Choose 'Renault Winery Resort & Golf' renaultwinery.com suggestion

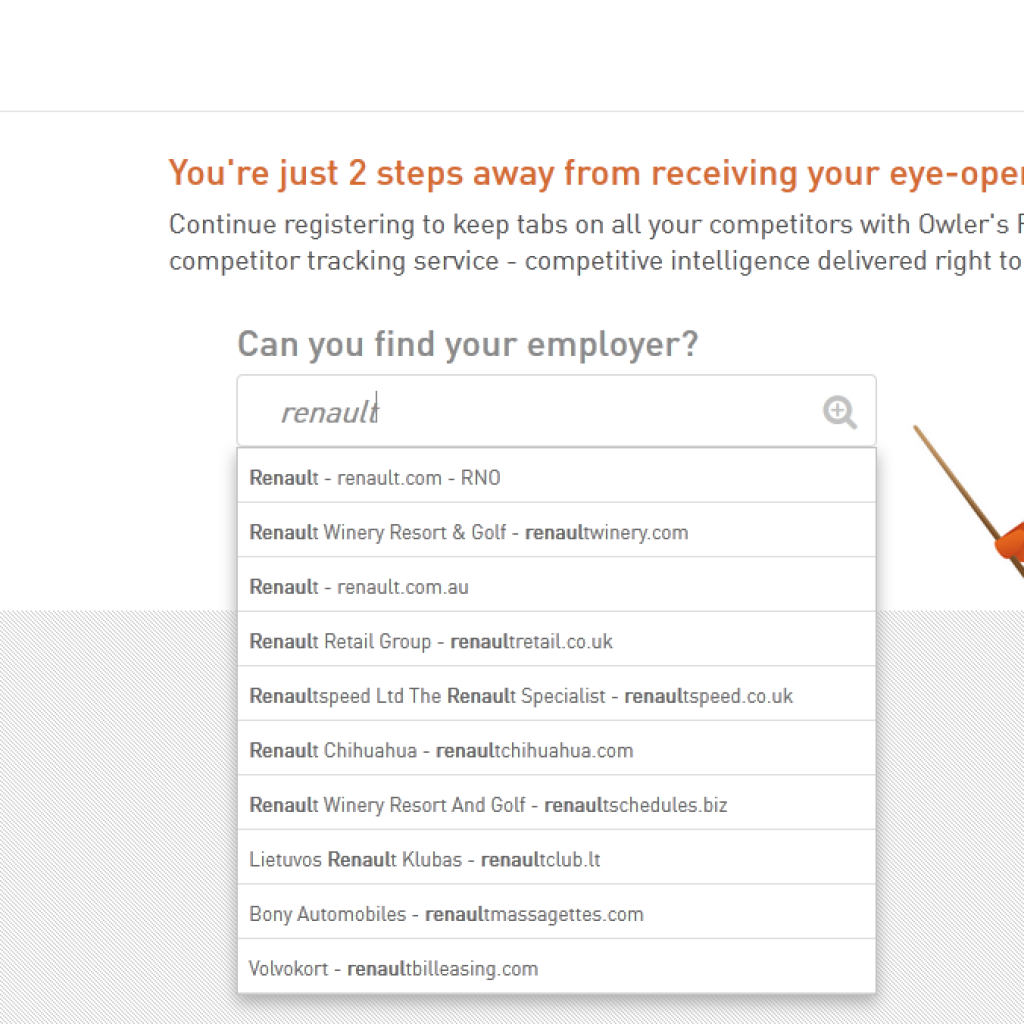tap(556, 530)
